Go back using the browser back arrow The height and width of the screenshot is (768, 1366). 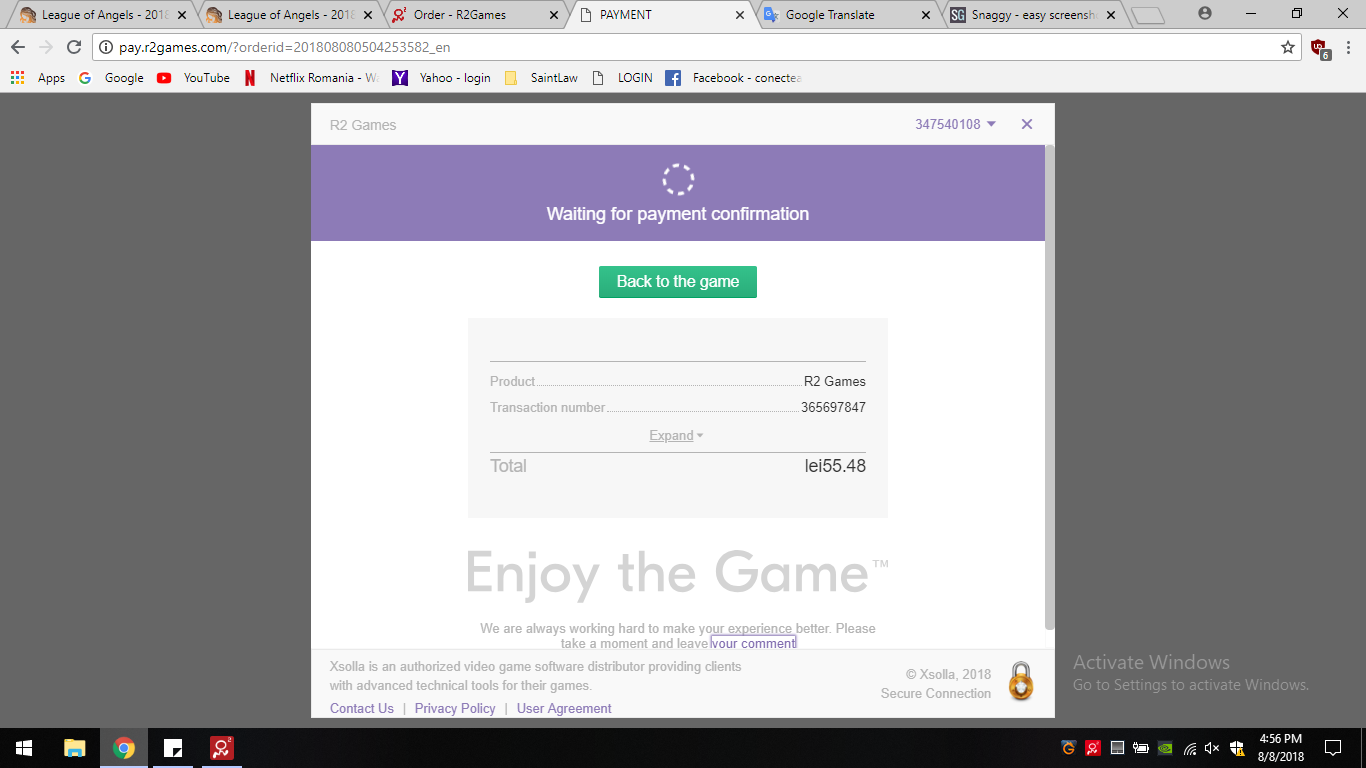click(x=18, y=47)
